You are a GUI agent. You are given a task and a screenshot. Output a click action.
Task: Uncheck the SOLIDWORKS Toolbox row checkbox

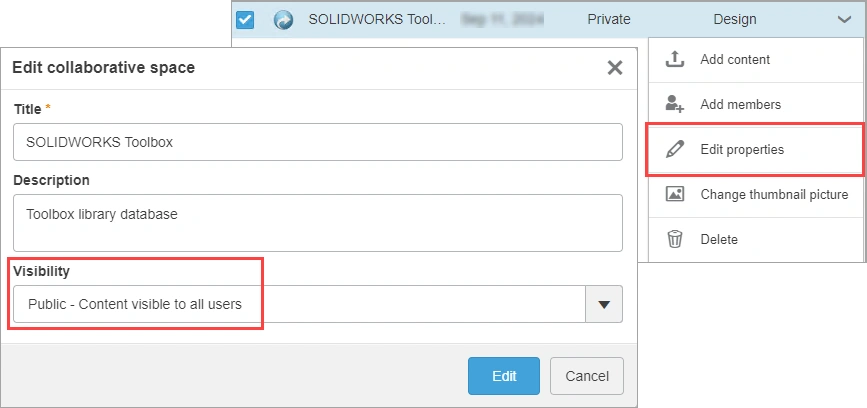click(x=245, y=19)
